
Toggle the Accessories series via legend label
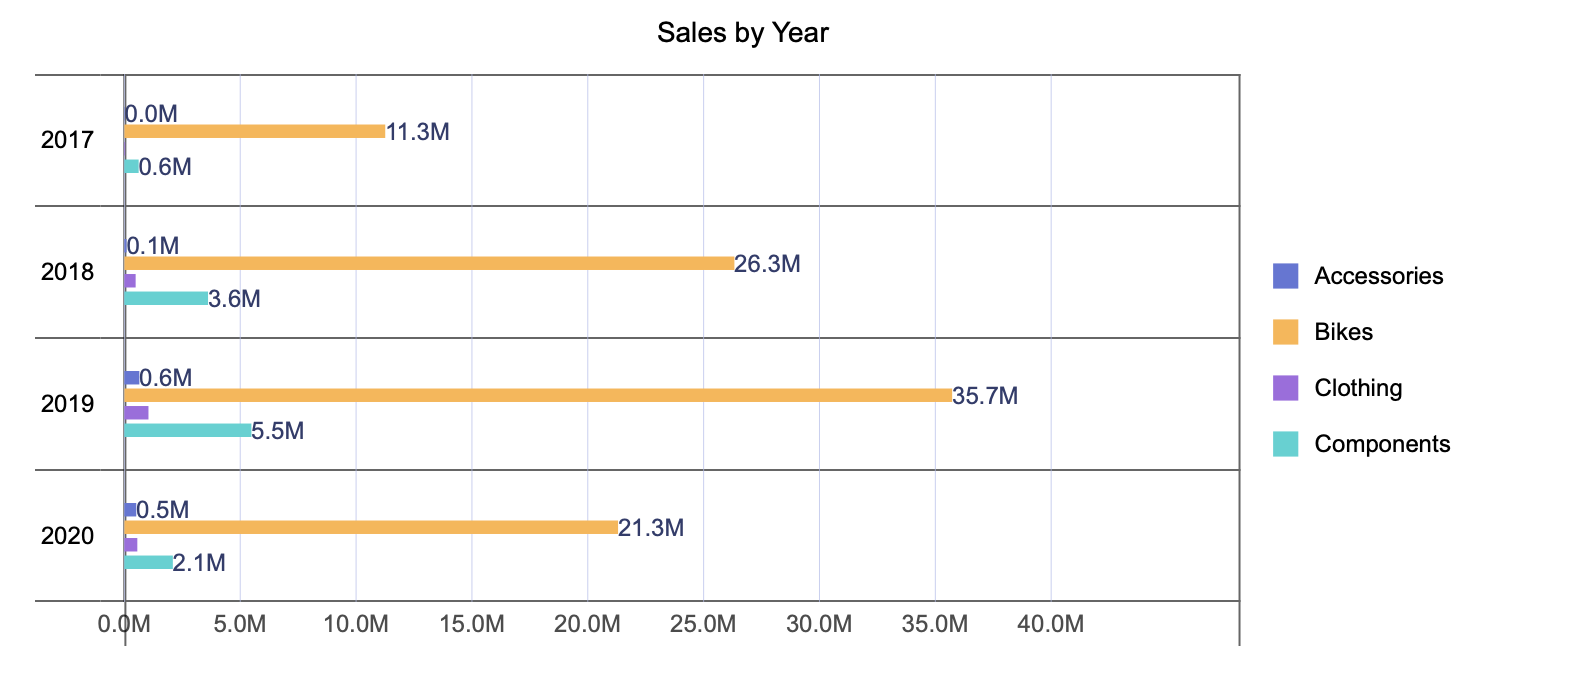pyautogui.click(x=1378, y=276)
